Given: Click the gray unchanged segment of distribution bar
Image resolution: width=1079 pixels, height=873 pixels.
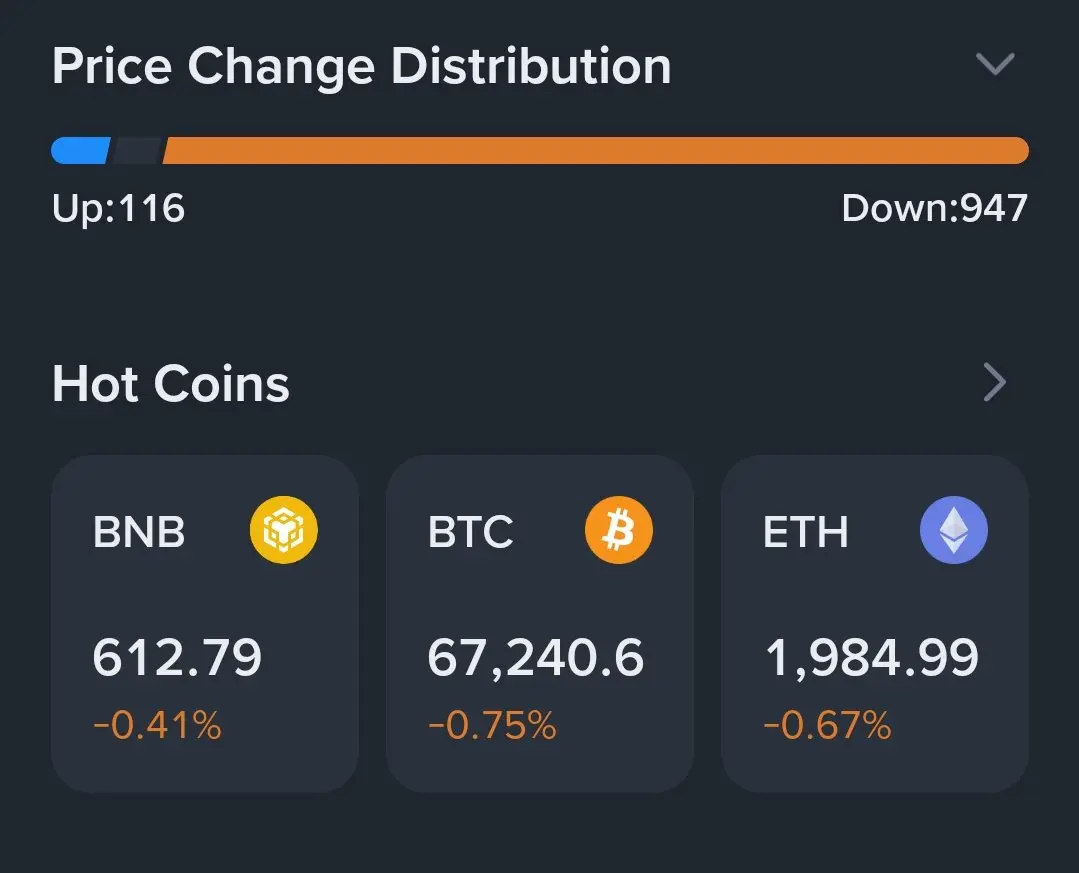Looking at the screenshot, I should 137,150.
